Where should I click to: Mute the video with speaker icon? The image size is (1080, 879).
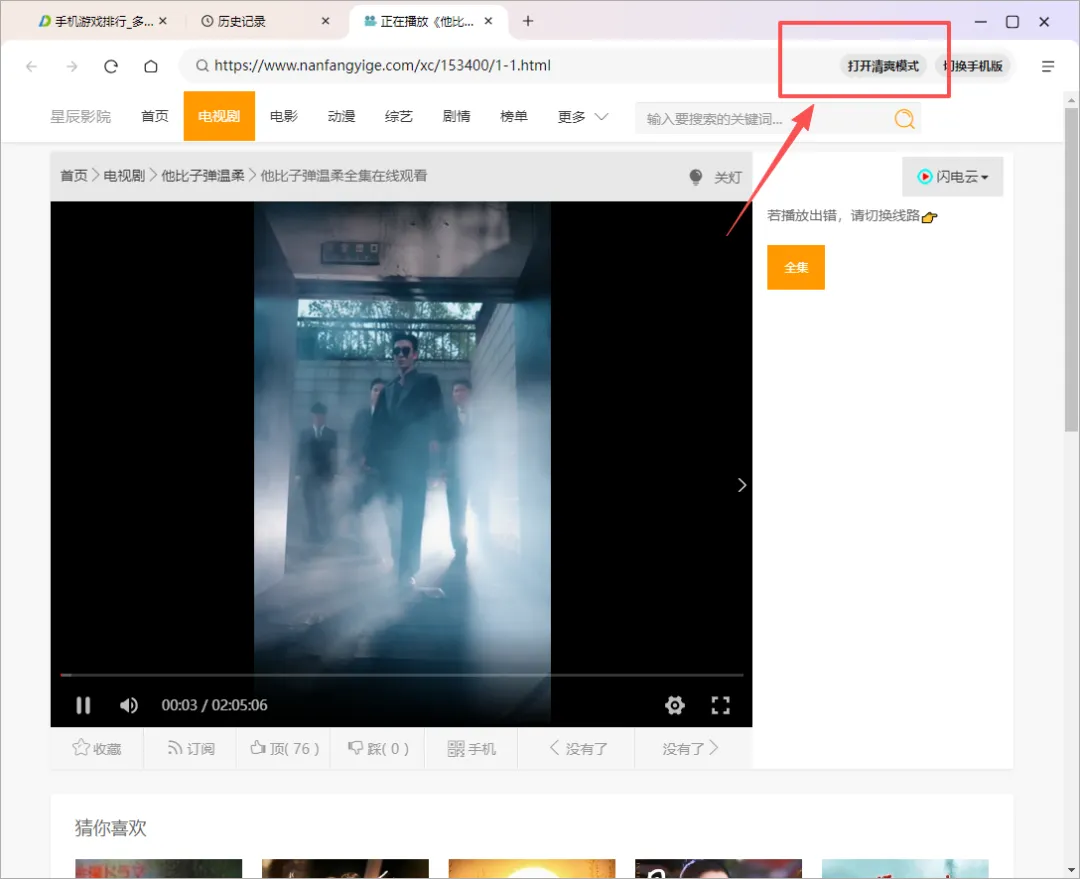point(129,705)
